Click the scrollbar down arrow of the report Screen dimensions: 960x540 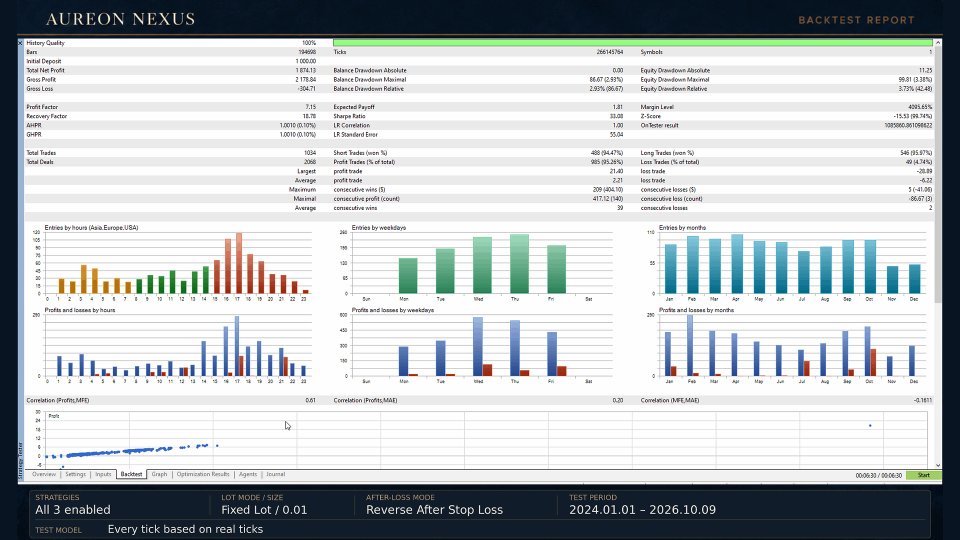[x=938, y=466]
